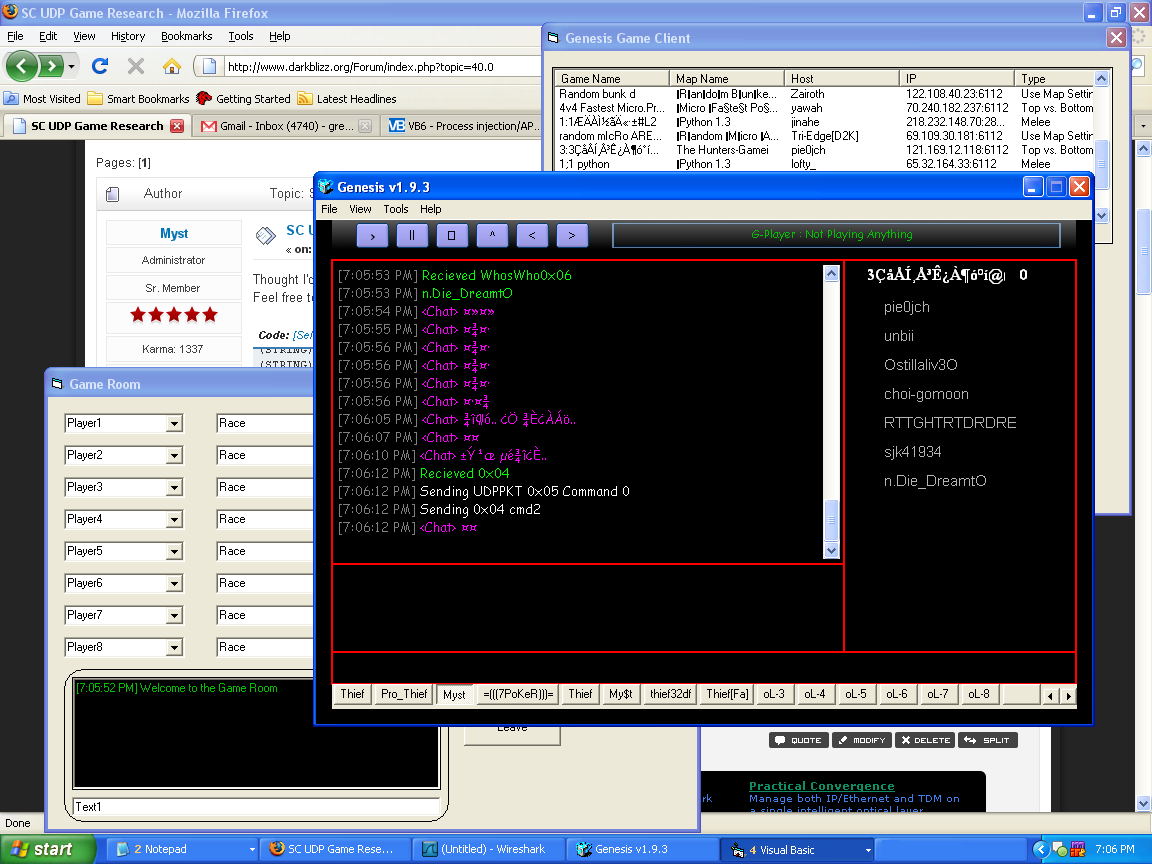Select the =(((7PoKeR)))= tab
This screenshot has width=1152, height=864.
pos(518,694)
